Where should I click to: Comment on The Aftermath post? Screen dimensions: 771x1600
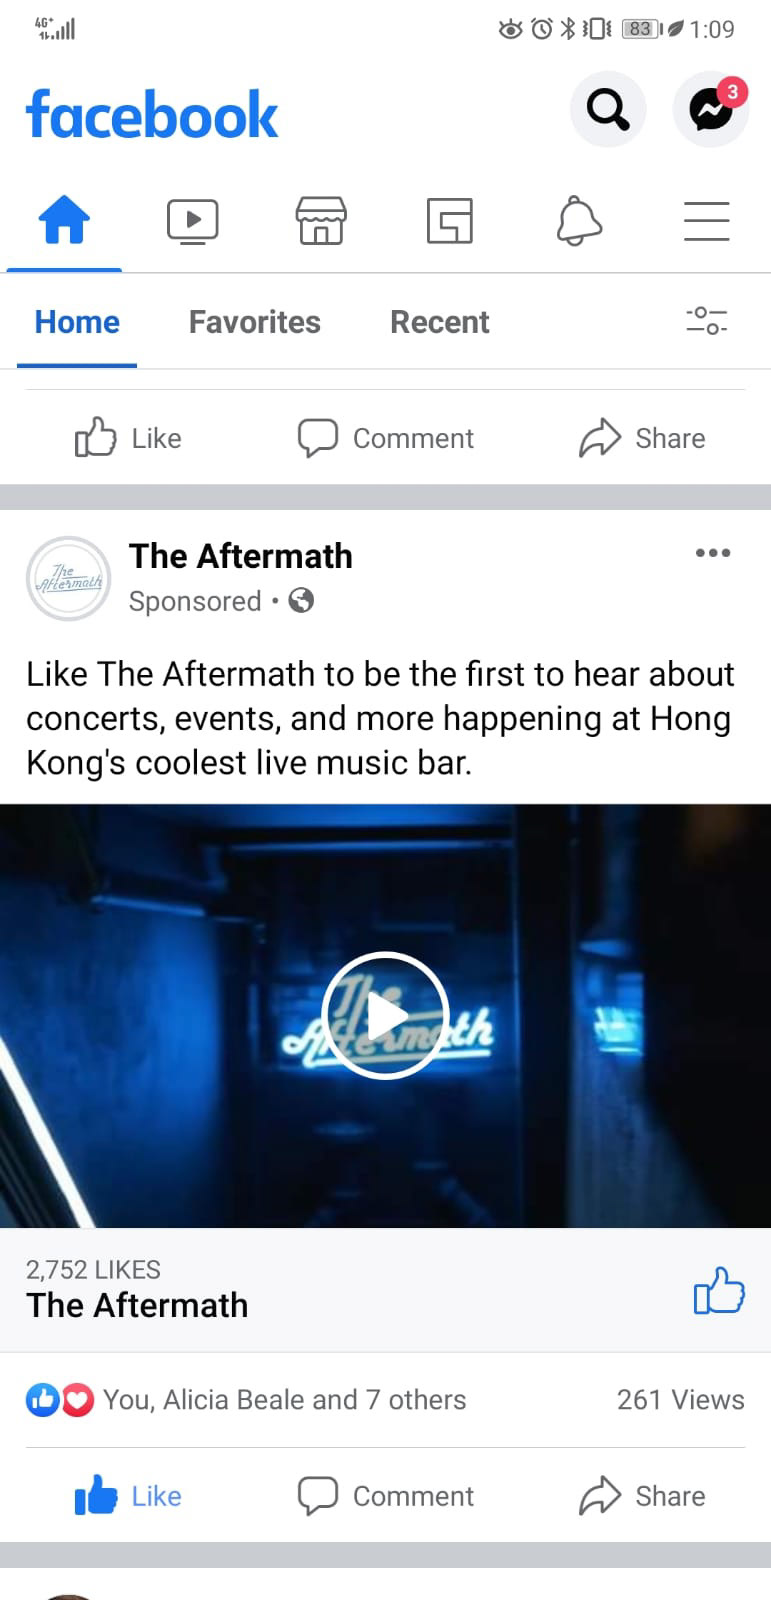(x=386, y=1496)
